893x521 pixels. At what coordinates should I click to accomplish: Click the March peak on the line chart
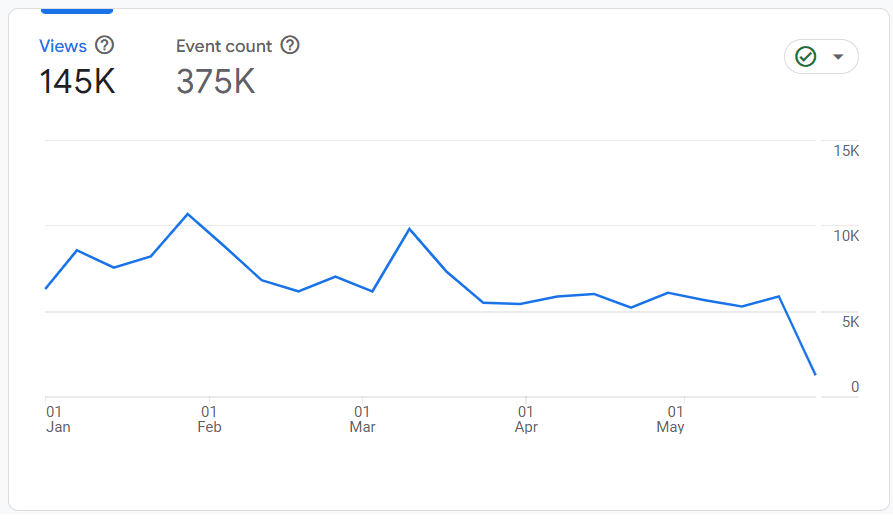[410, 229]
